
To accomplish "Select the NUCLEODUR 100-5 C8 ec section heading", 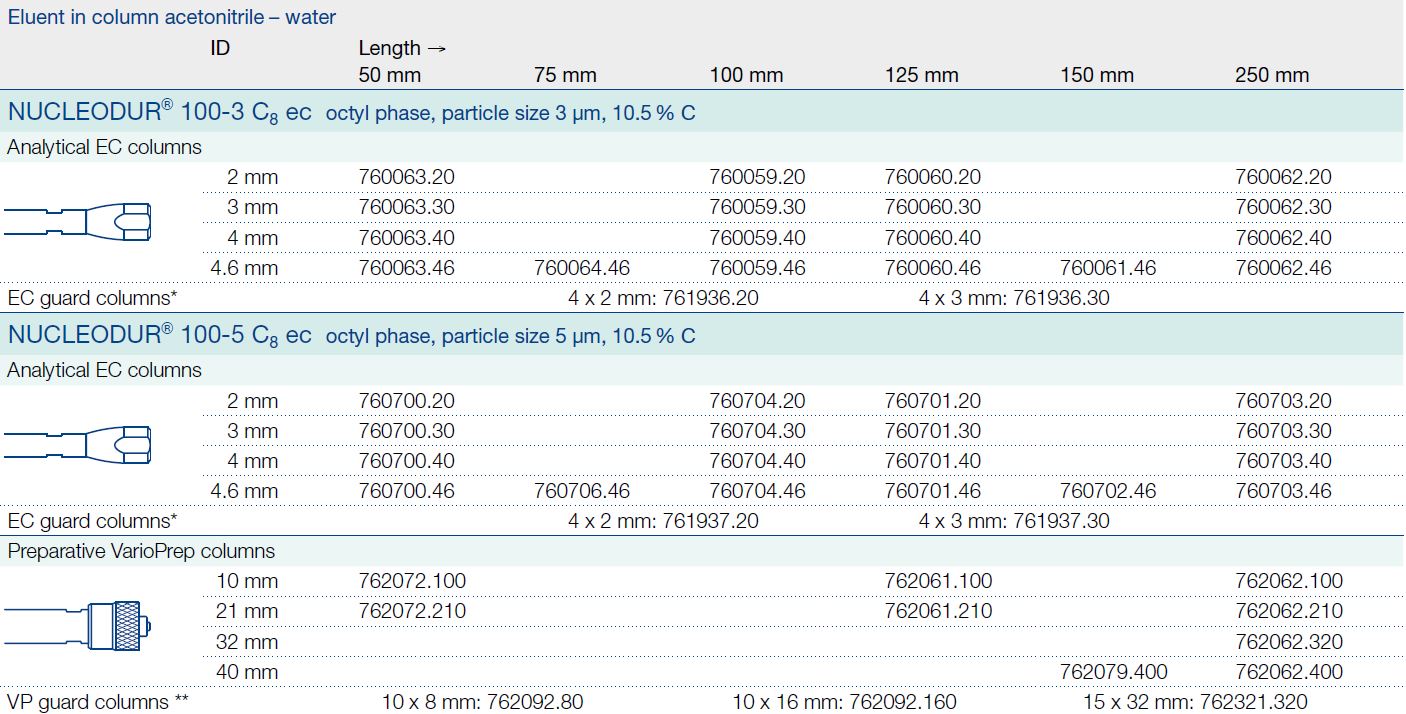I will coord(159,335).
